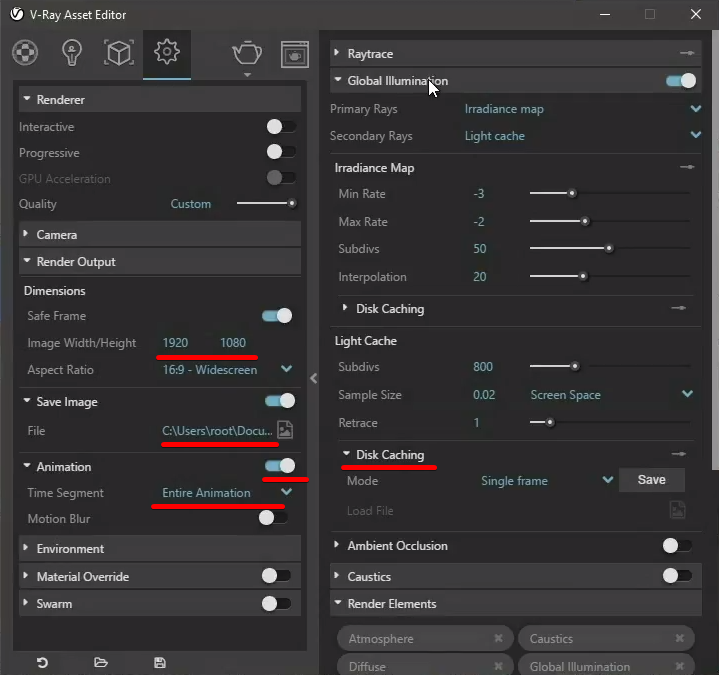Click the save file path browse icon
This screenshot has height=675, width=719.
click(285, 431)
